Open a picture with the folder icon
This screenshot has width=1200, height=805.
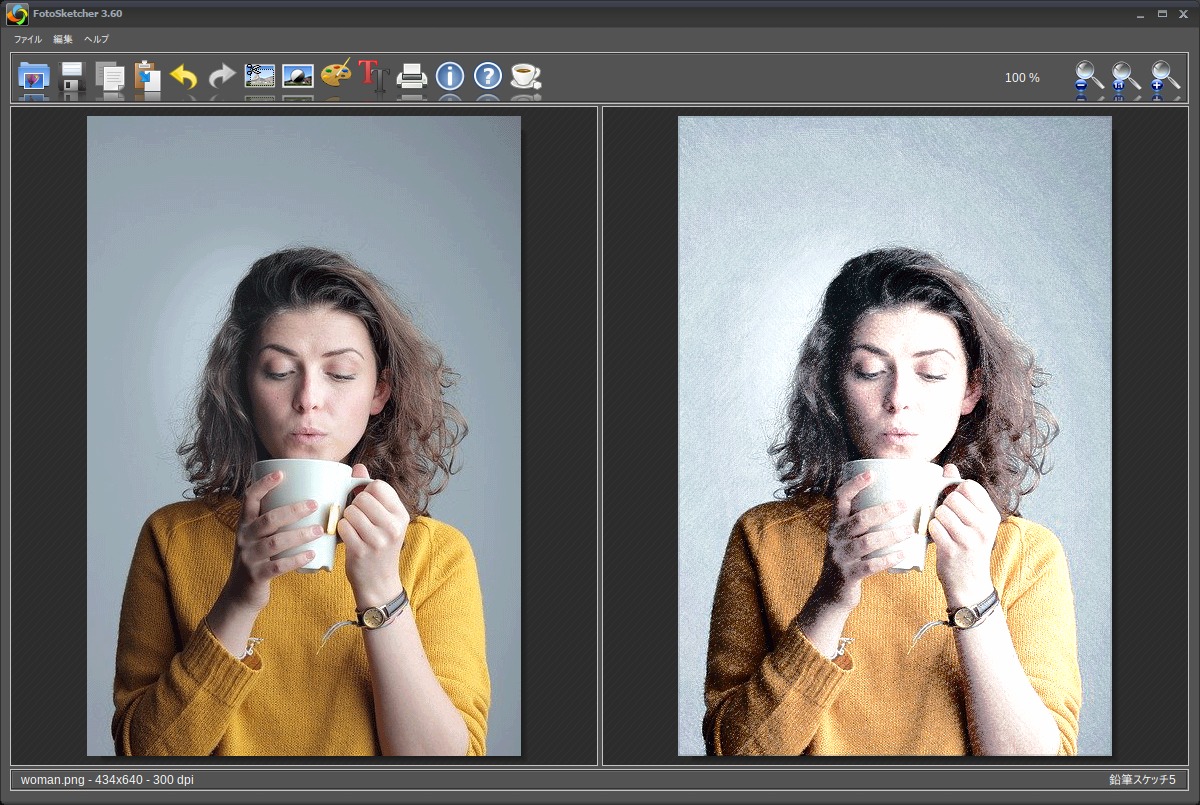[34, 76]
